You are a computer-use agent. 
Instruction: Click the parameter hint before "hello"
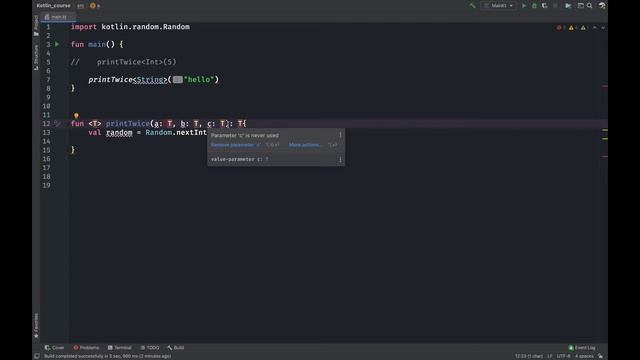[x=178, y=80]
